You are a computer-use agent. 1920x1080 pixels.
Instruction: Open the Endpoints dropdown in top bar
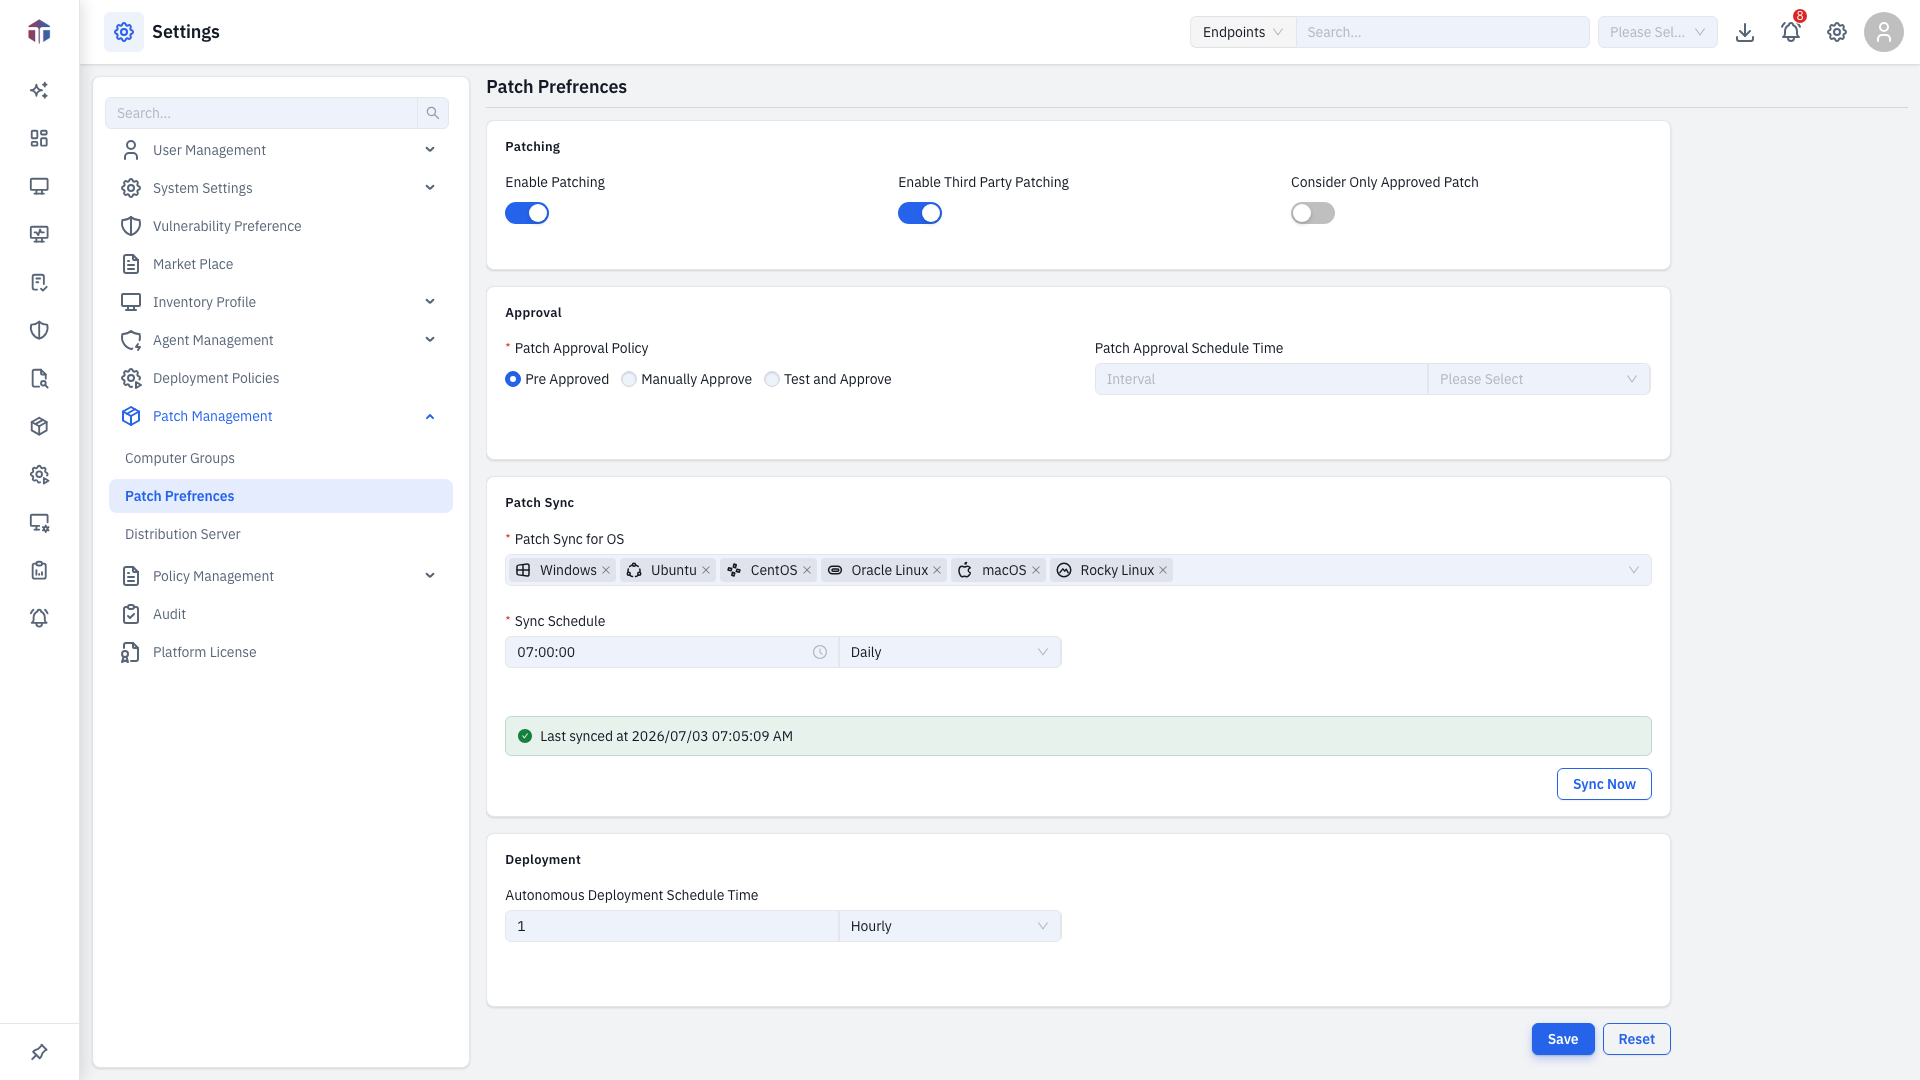[x=1243, y=32]
